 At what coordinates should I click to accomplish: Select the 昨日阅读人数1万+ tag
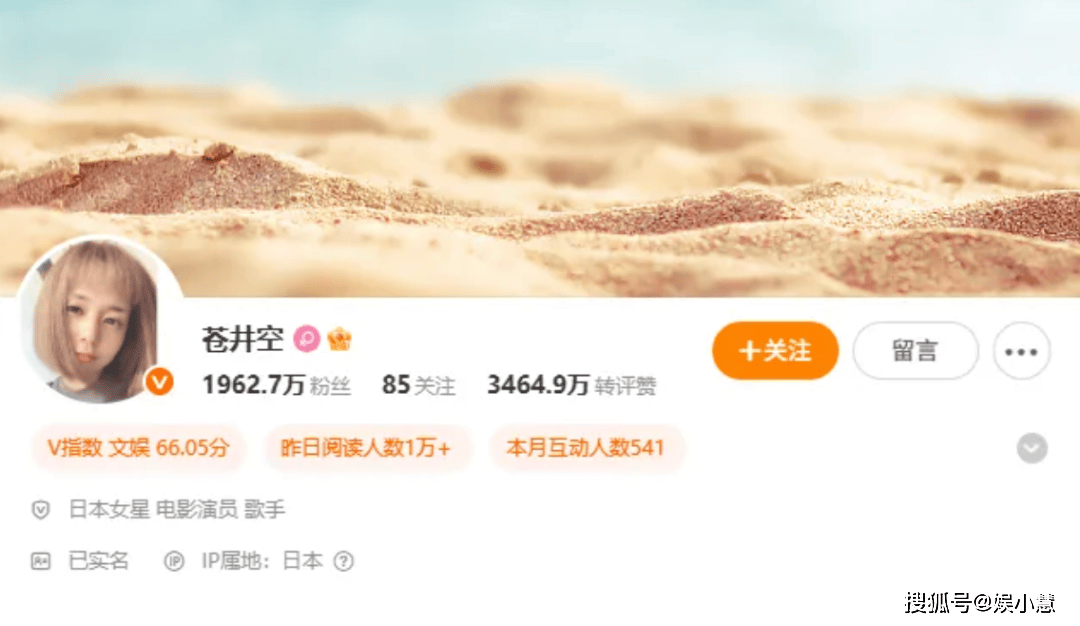coord(366,448)
